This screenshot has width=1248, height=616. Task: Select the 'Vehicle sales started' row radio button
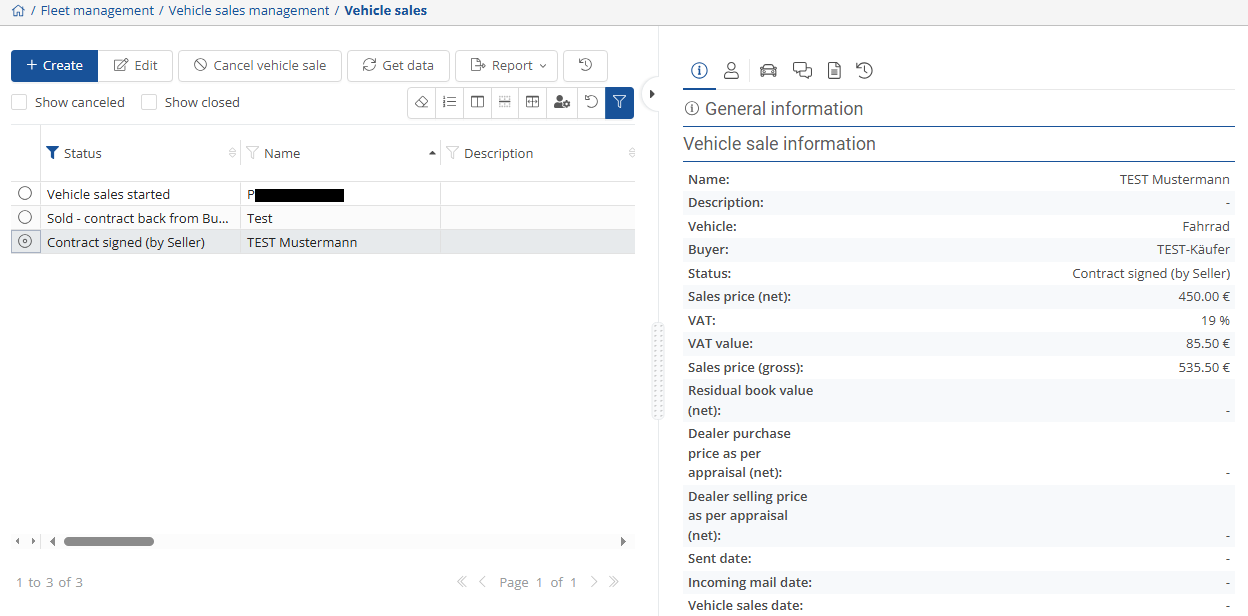pyautogui.click(x=25, y=194)
